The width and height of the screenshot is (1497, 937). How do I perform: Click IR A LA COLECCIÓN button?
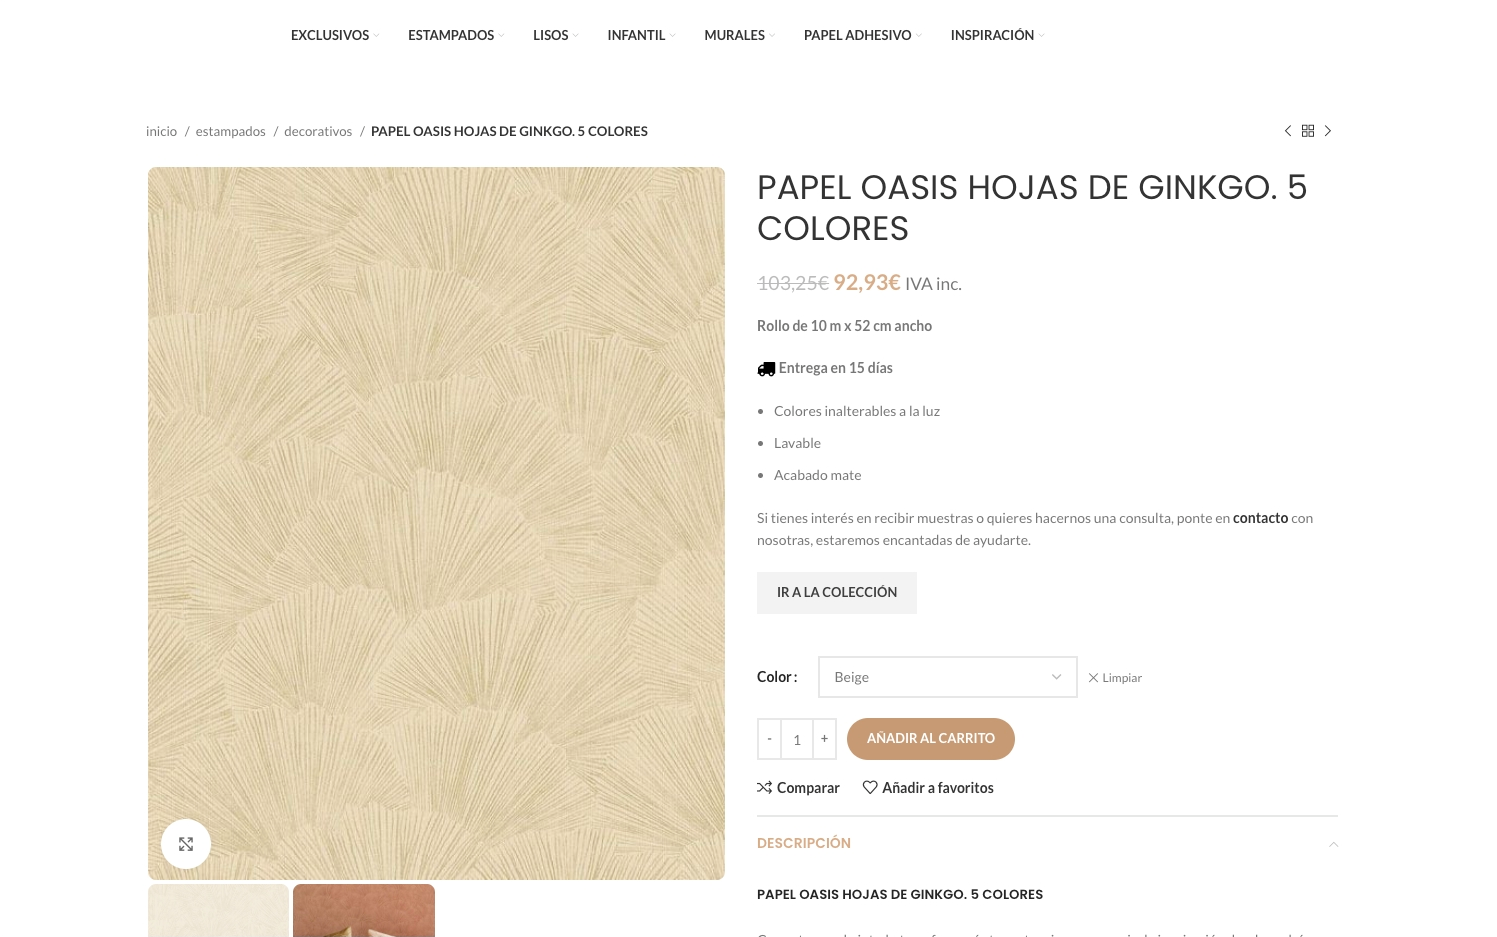tap(837, 593)
